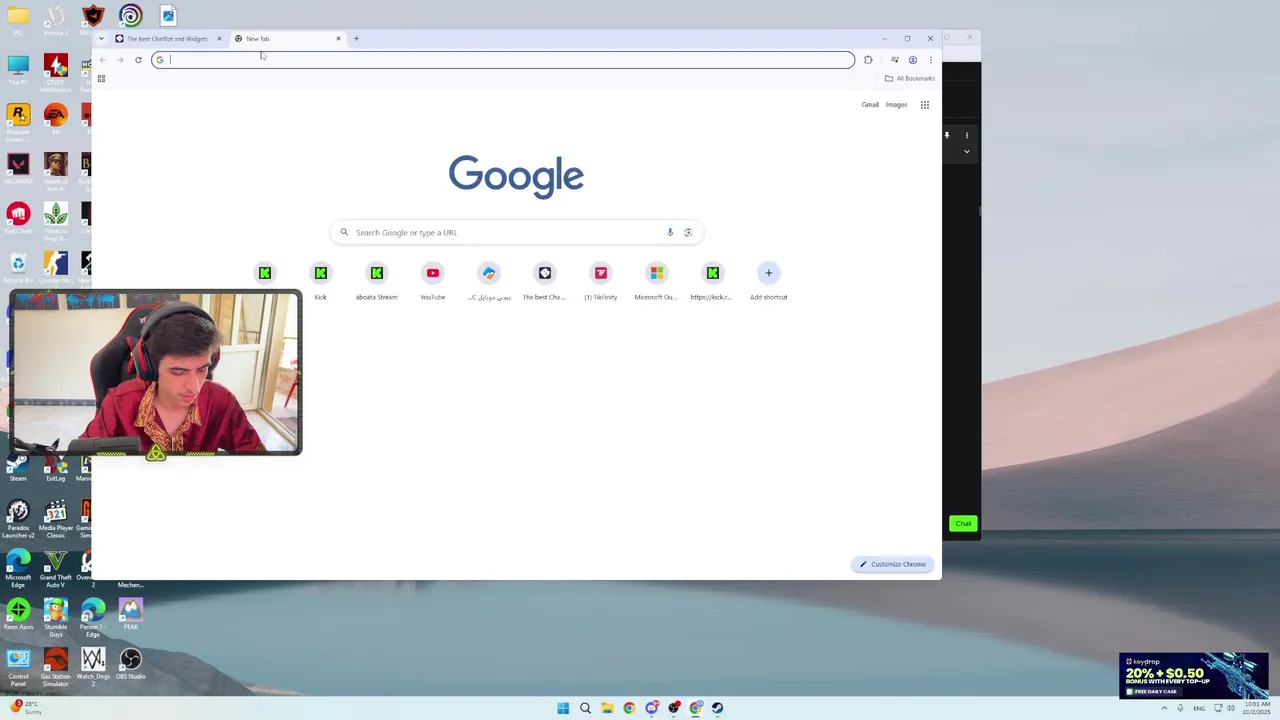Open the This PC desktop icon
The image size is (1280, 720).
(x=18, y=70)
